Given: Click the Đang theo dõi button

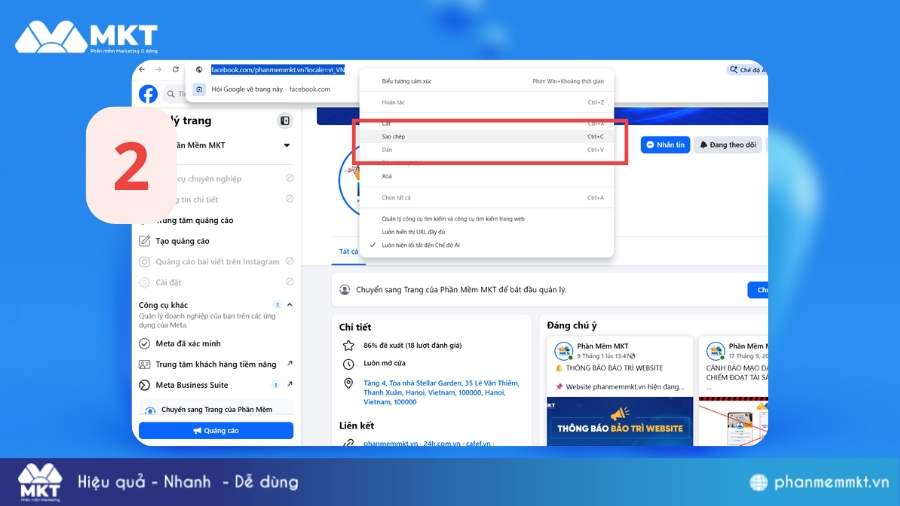Looking at the screenshot, I should 728,145.
